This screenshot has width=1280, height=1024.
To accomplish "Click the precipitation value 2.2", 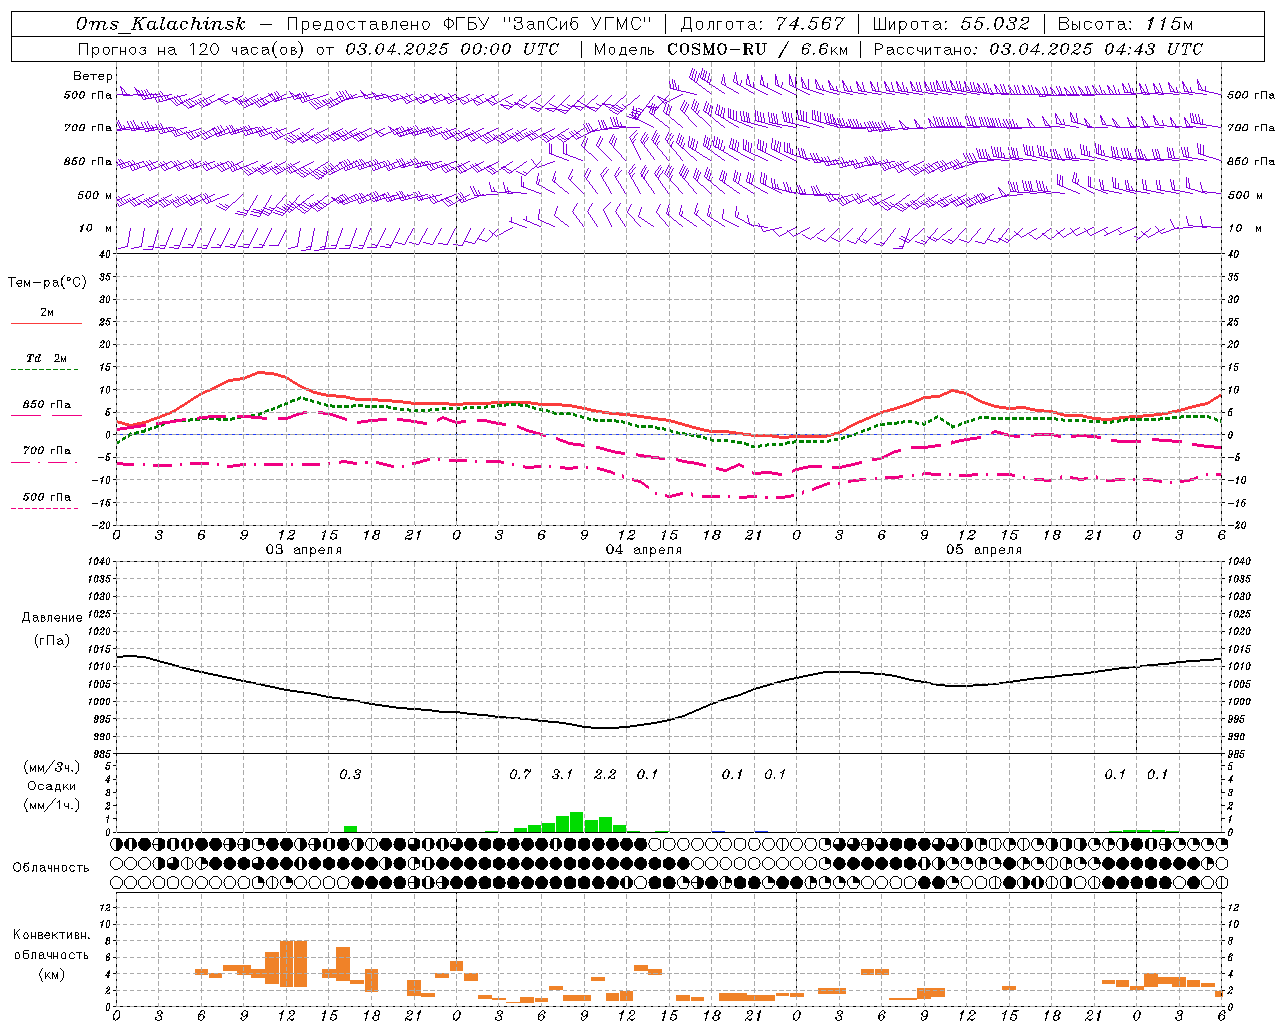I will 605,775.
